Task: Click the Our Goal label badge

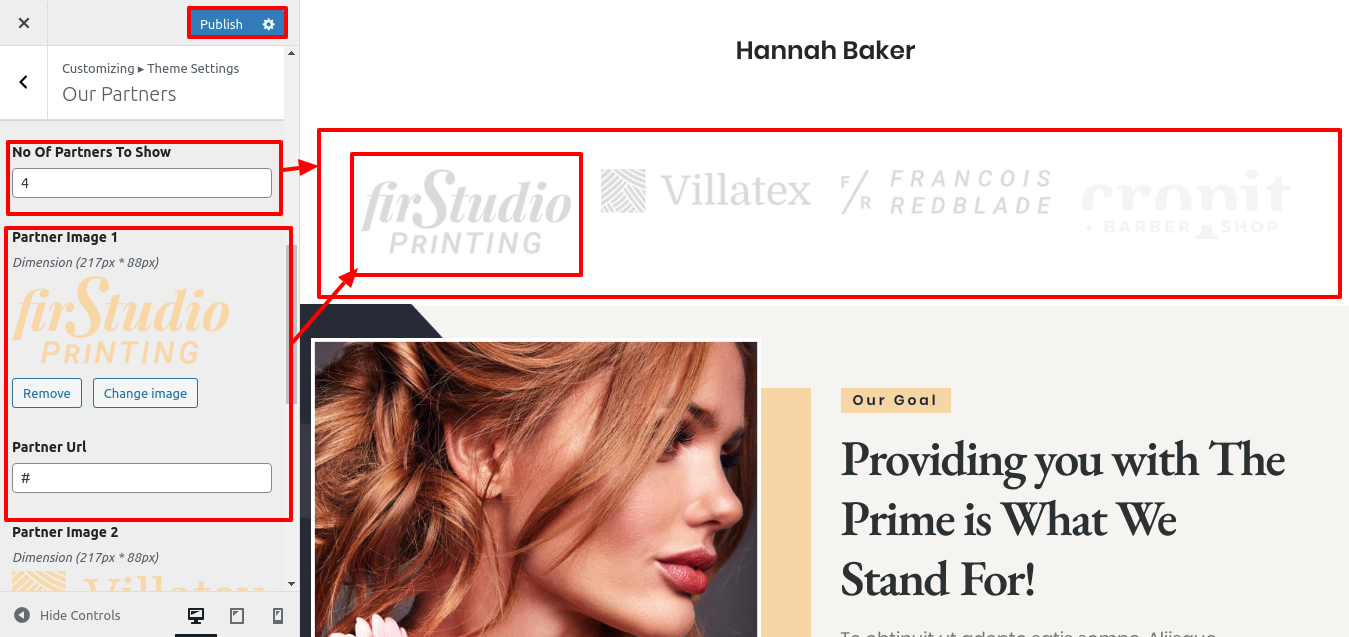Action: coord(895,400)
